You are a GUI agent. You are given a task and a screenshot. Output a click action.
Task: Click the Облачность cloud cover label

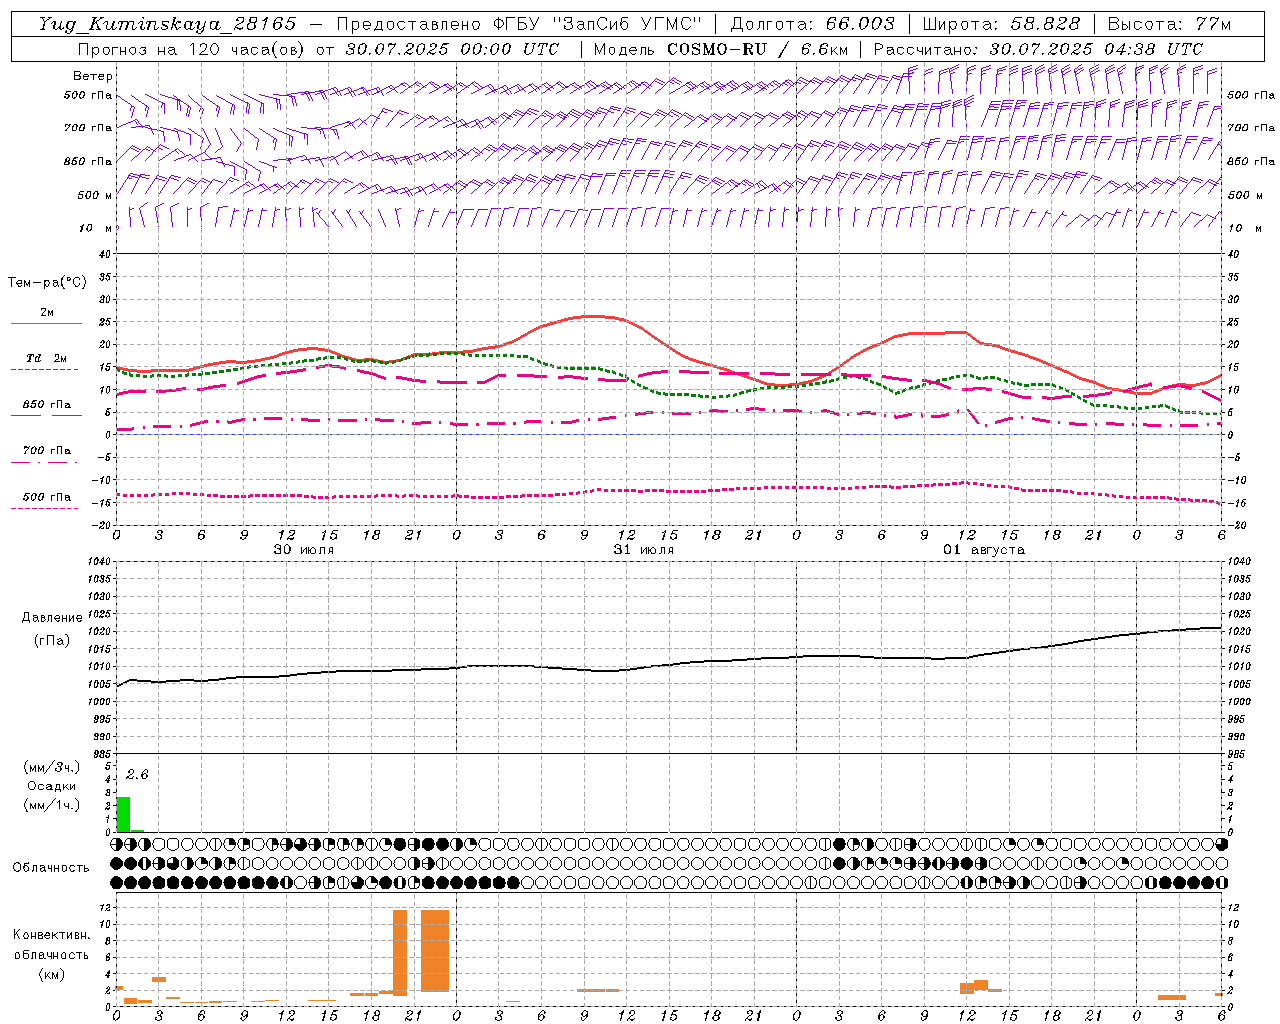pyautogui.click(x=51, y=868)
